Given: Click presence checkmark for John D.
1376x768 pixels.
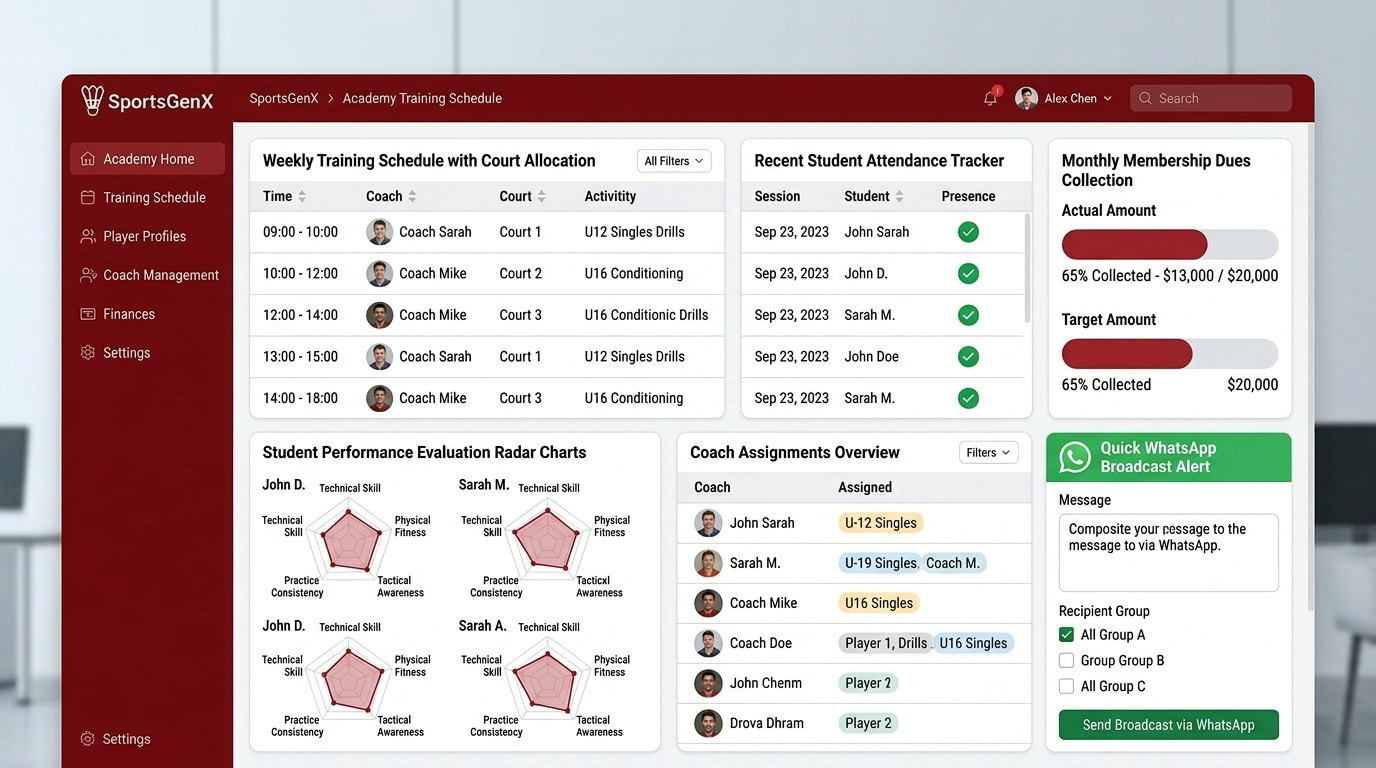Looking at the screenshot, I should point(968,273).
